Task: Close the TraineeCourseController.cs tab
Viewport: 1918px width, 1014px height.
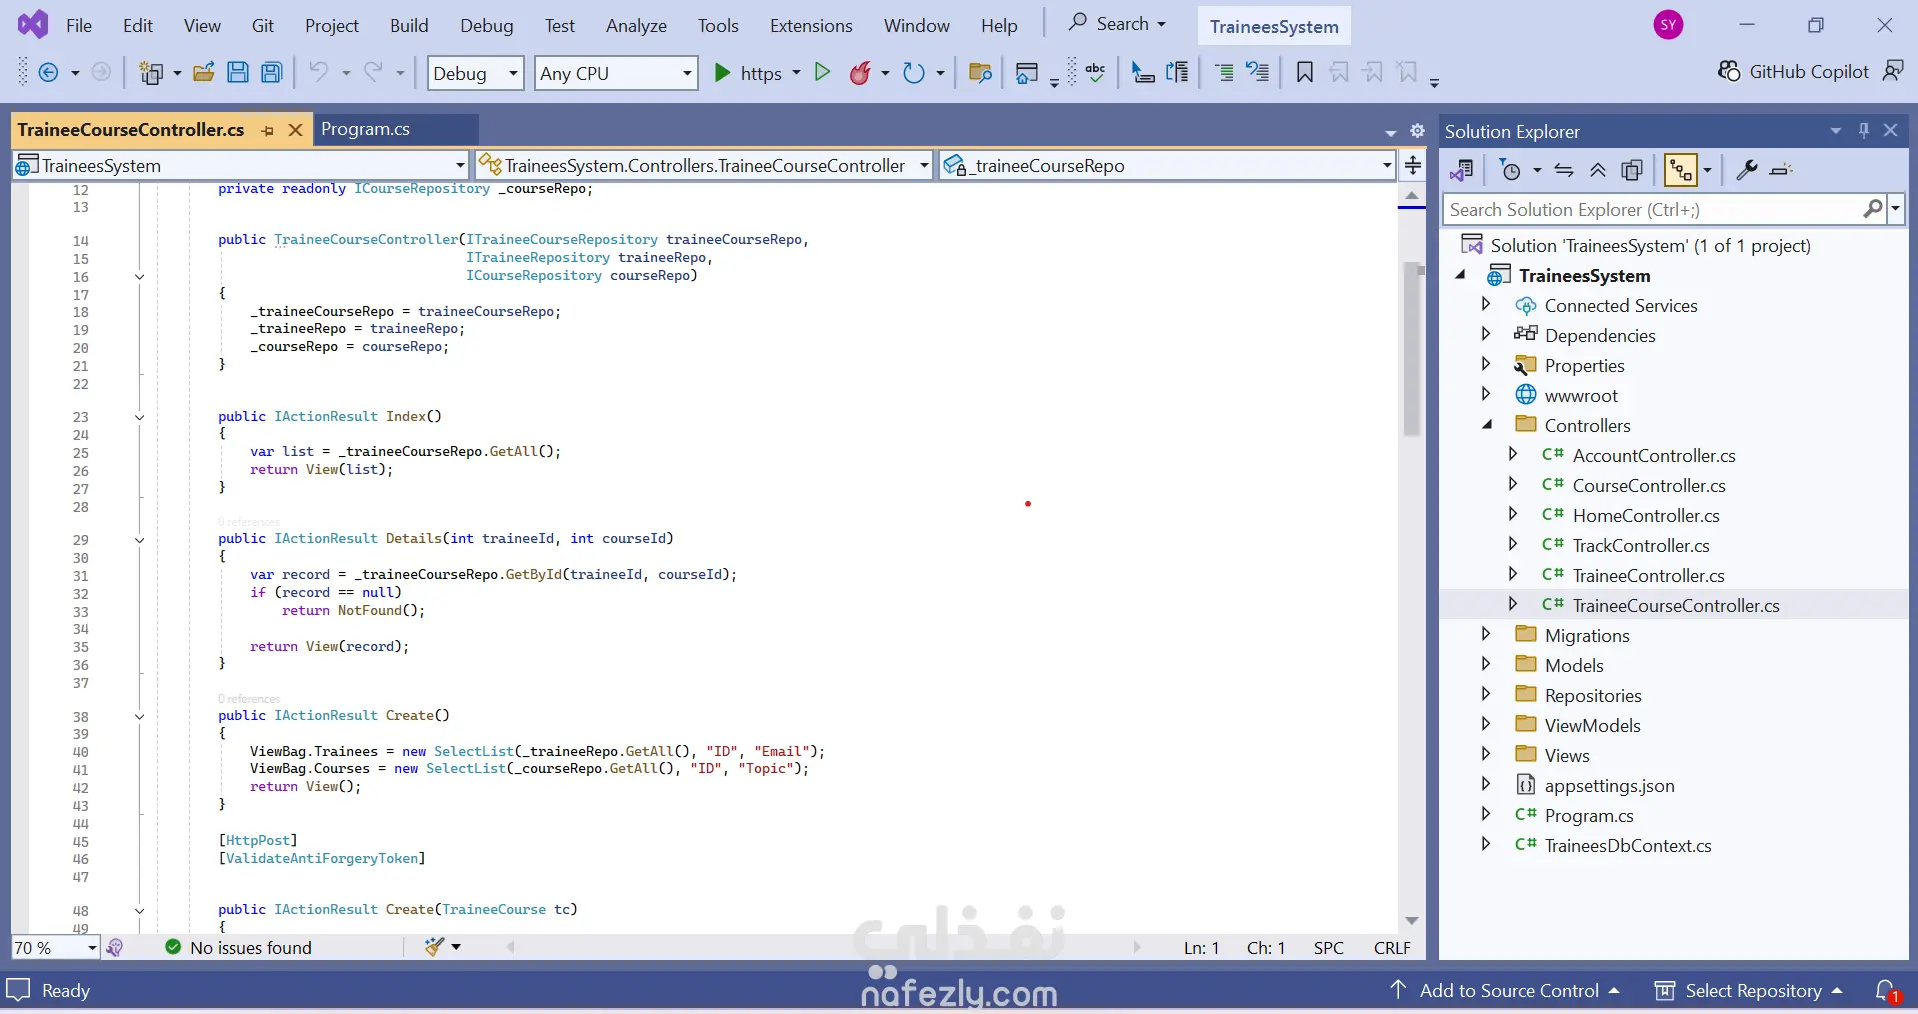Action: pos(295,131)
